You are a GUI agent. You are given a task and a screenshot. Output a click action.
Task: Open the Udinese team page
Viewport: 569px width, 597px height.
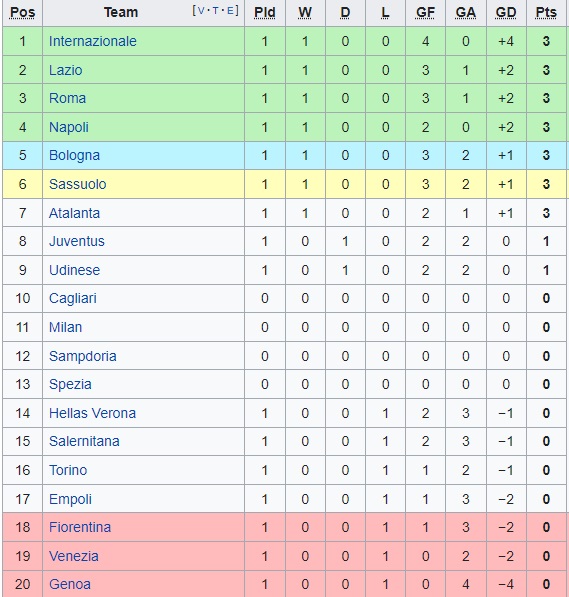pos(74,270)
